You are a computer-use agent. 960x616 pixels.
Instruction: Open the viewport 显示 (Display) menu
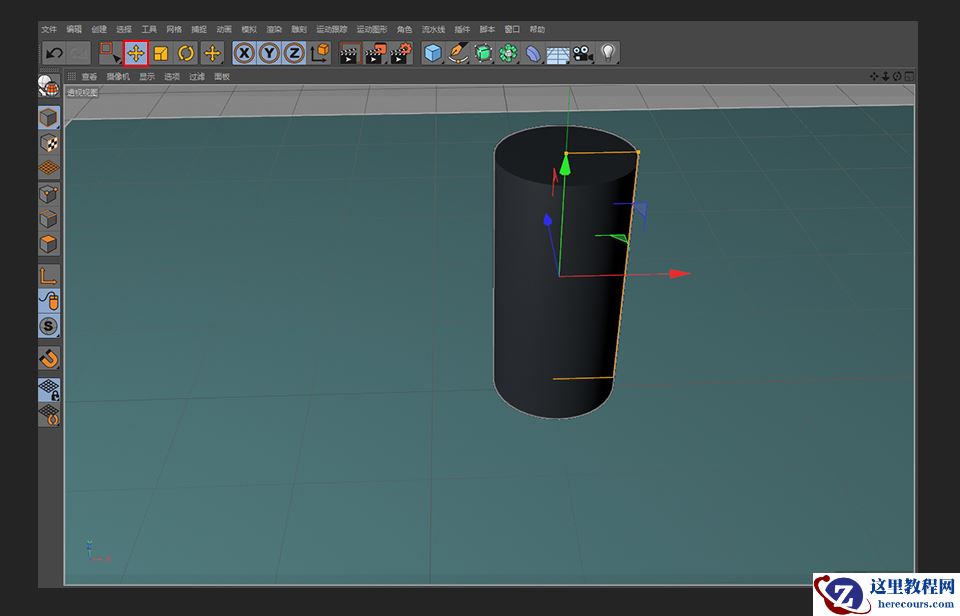pyautogui.click(x=147, y=76)
